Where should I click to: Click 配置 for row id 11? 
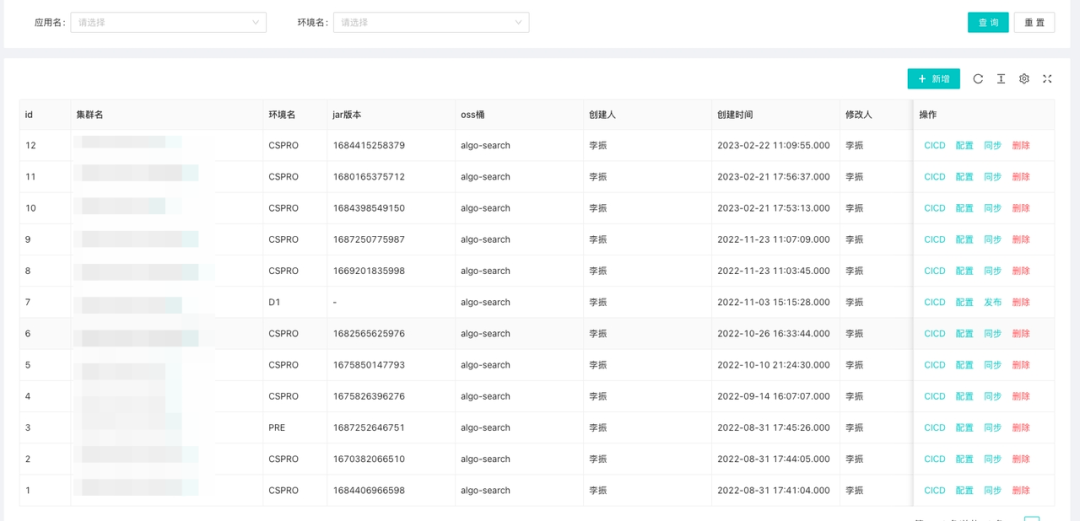point(964,177)
